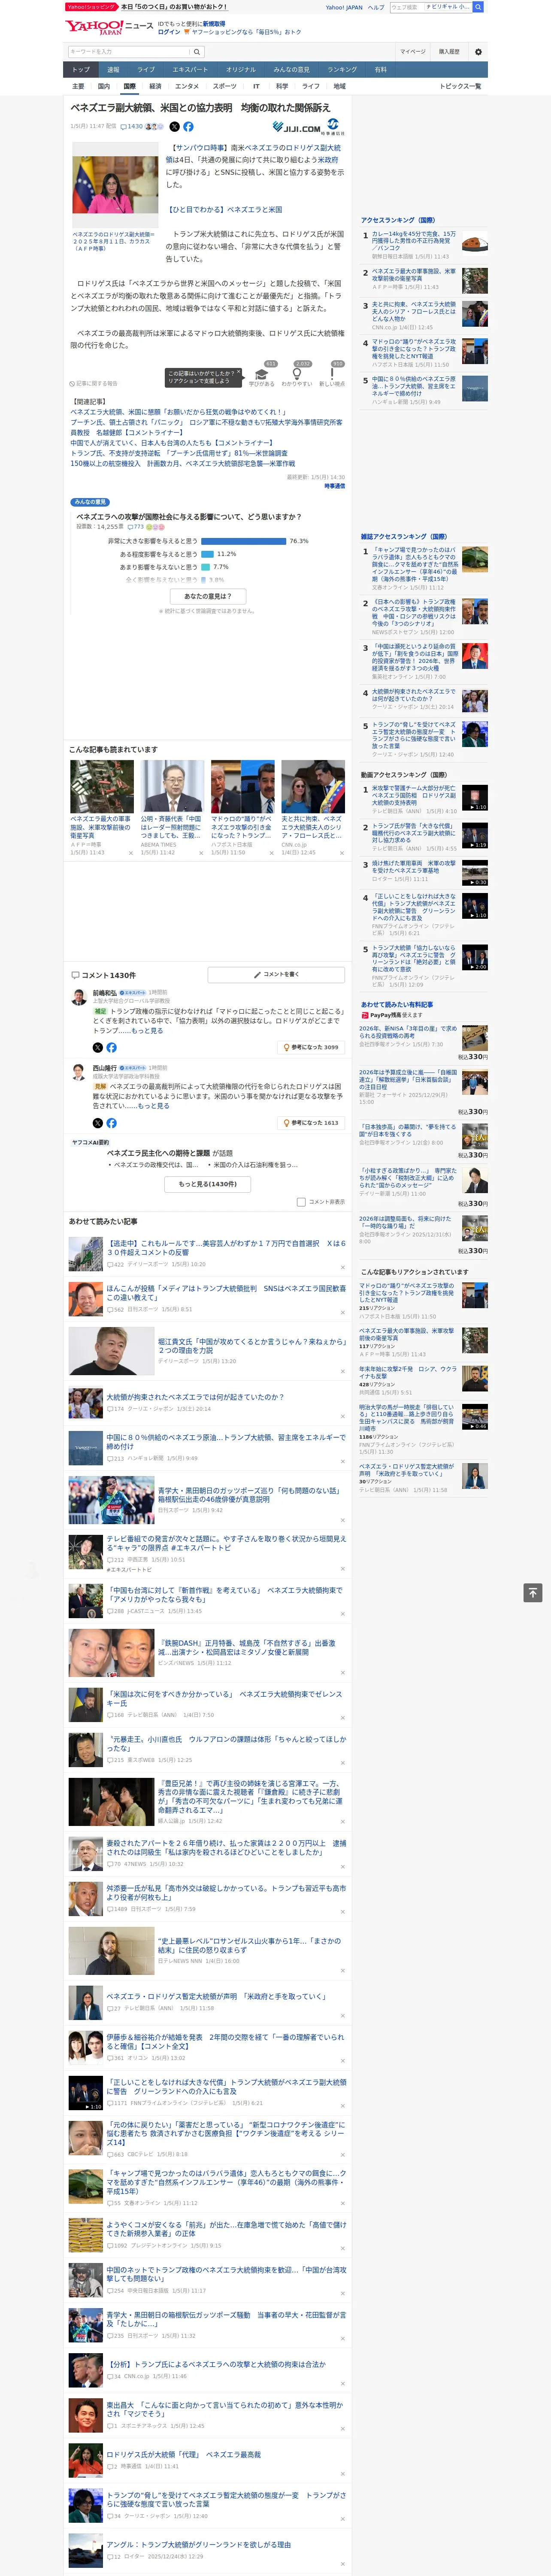Switch to the 'トップ' main tab
This screenshot has width=551, height=2576.
point(81,70)
